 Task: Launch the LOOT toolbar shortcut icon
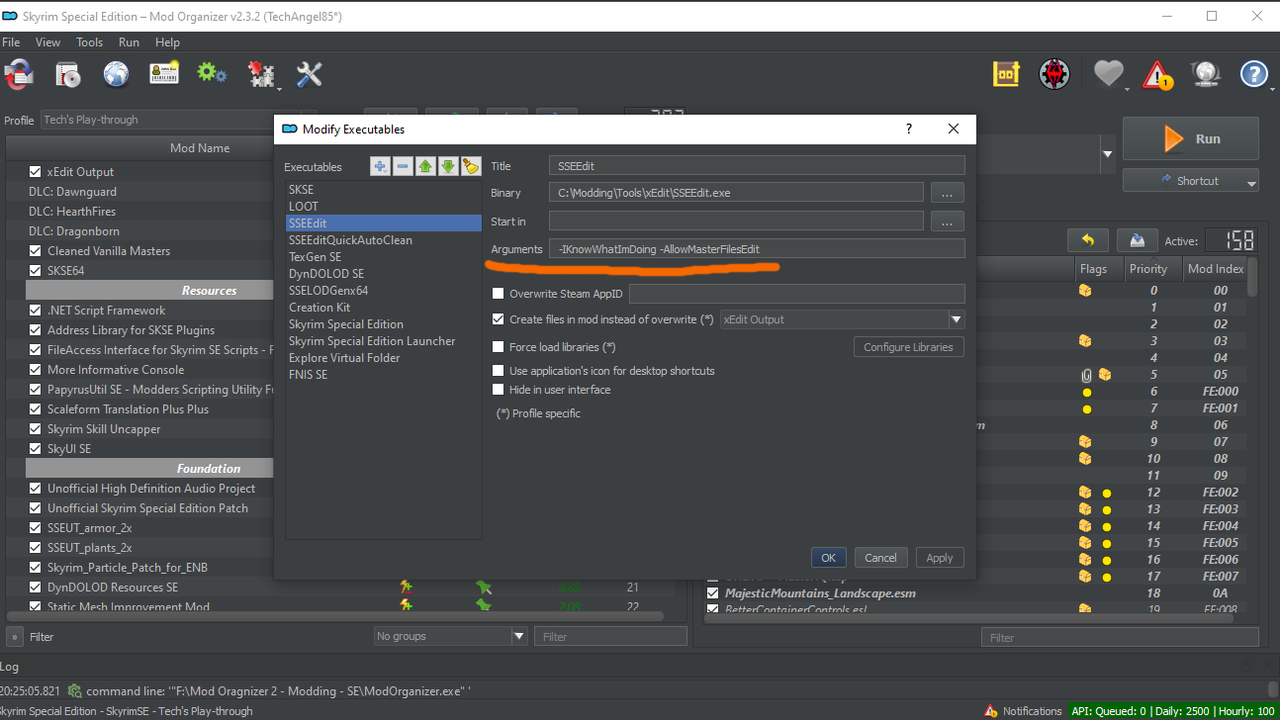coord(1006,74)
